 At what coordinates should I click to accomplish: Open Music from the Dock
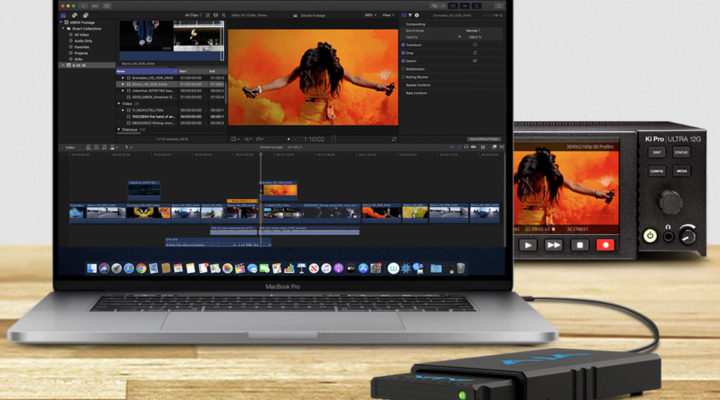[326, 268]
